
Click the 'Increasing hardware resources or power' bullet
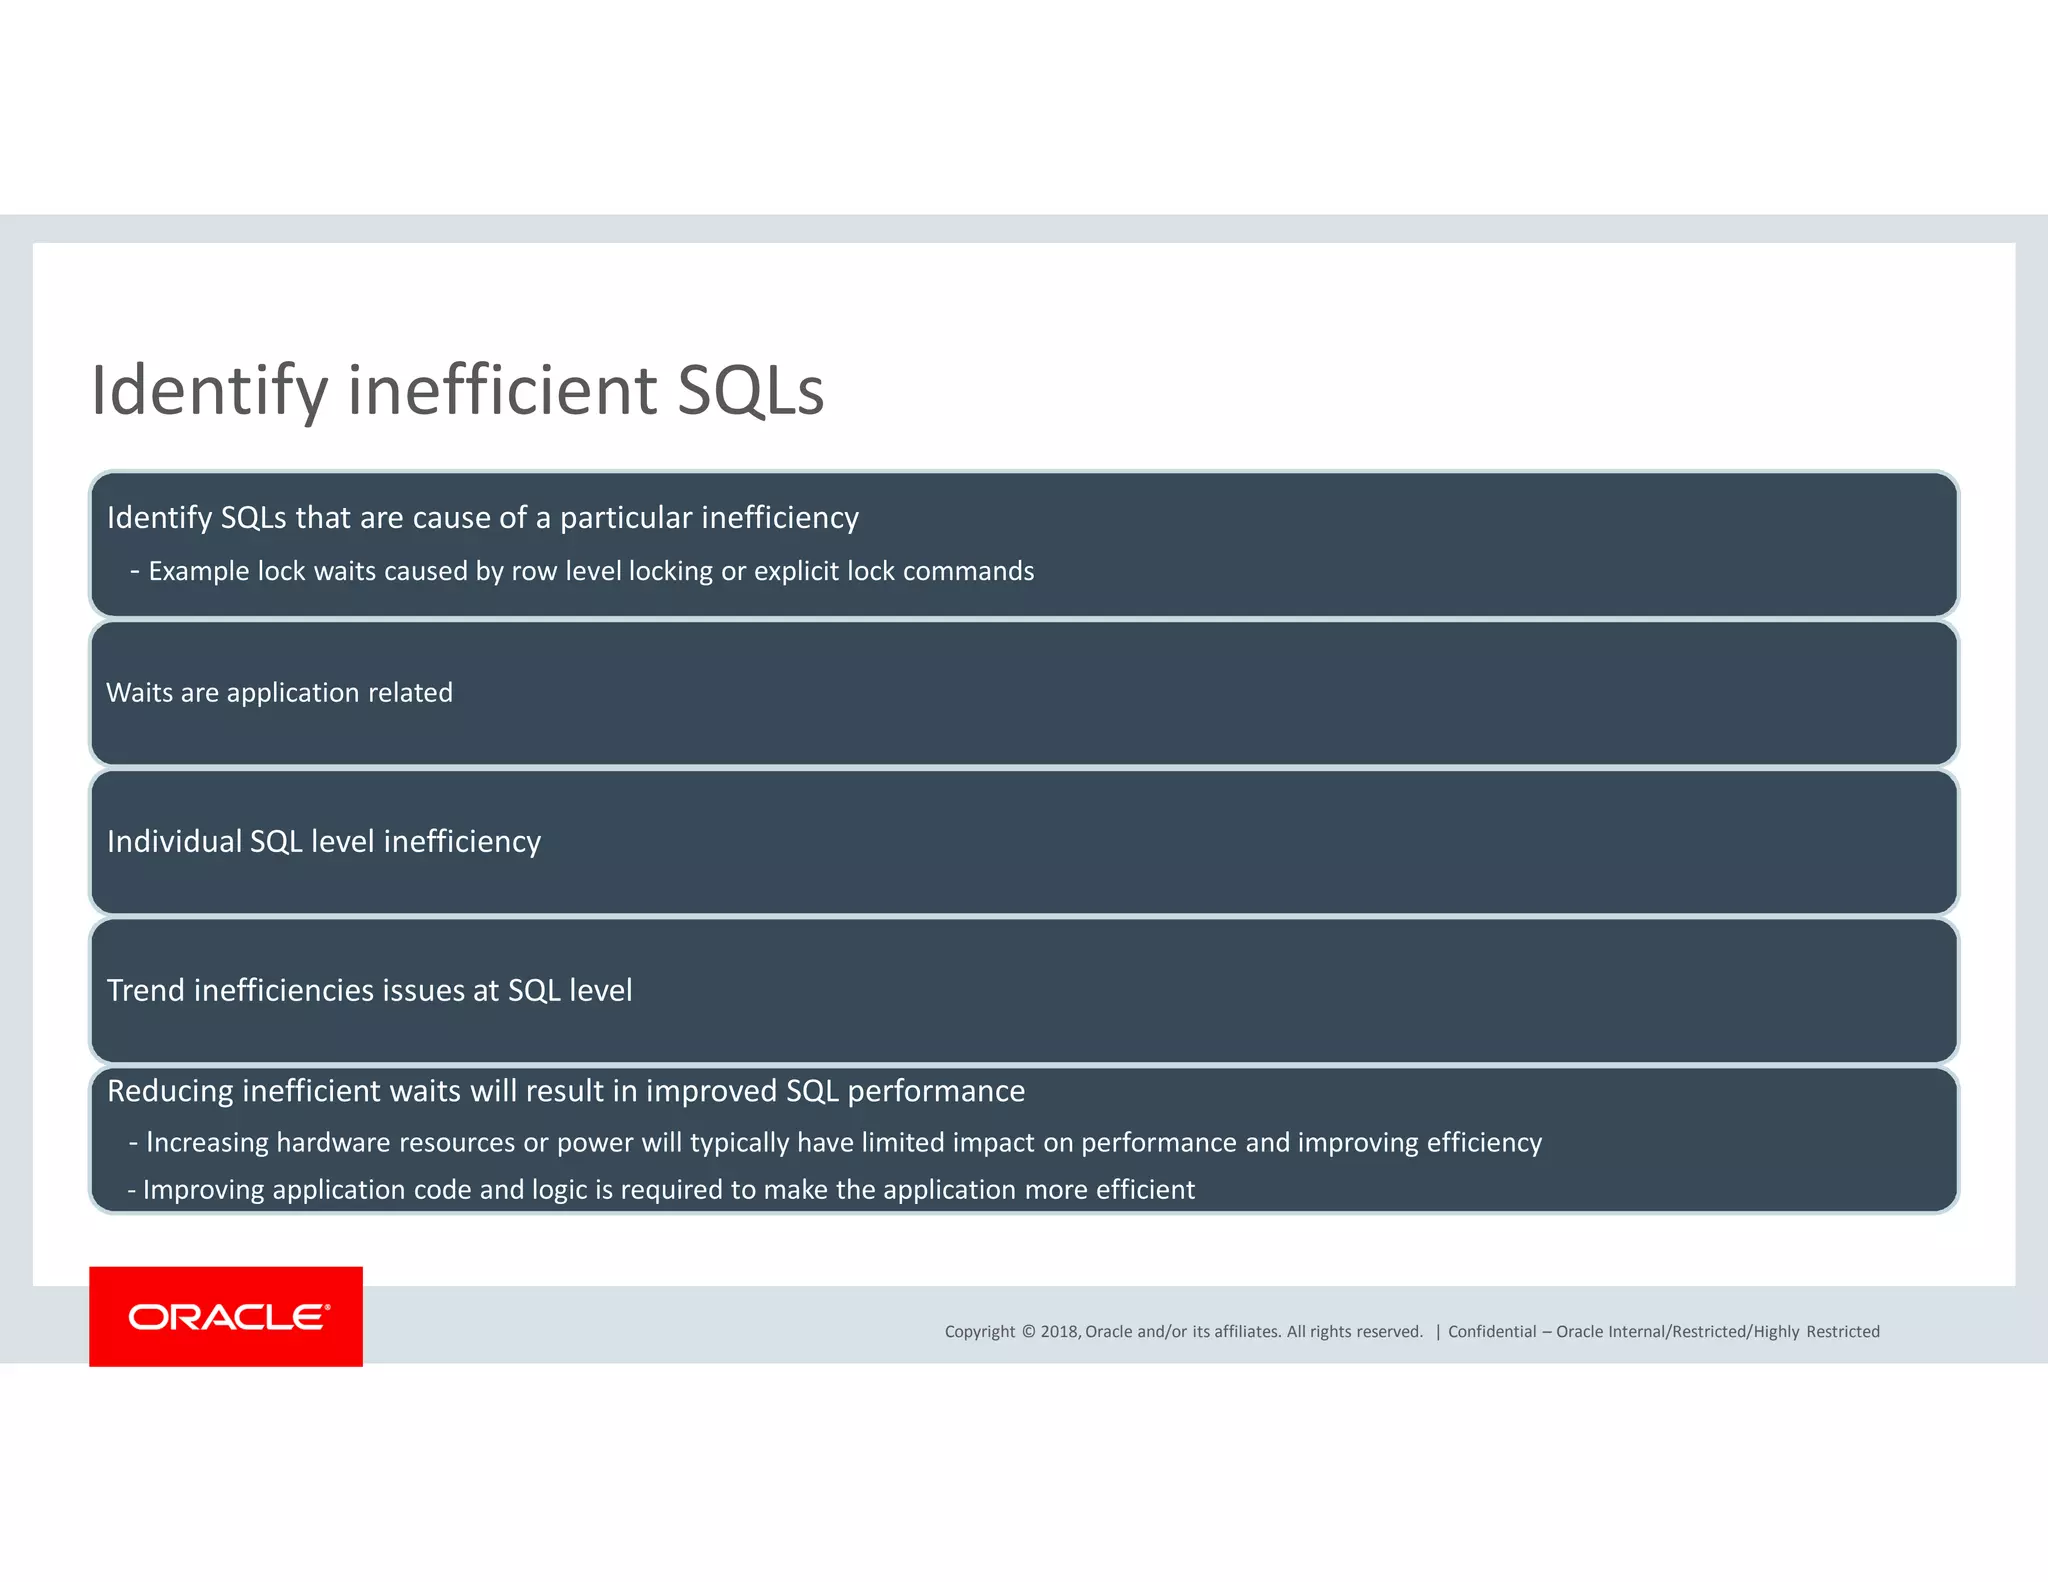836,1142
